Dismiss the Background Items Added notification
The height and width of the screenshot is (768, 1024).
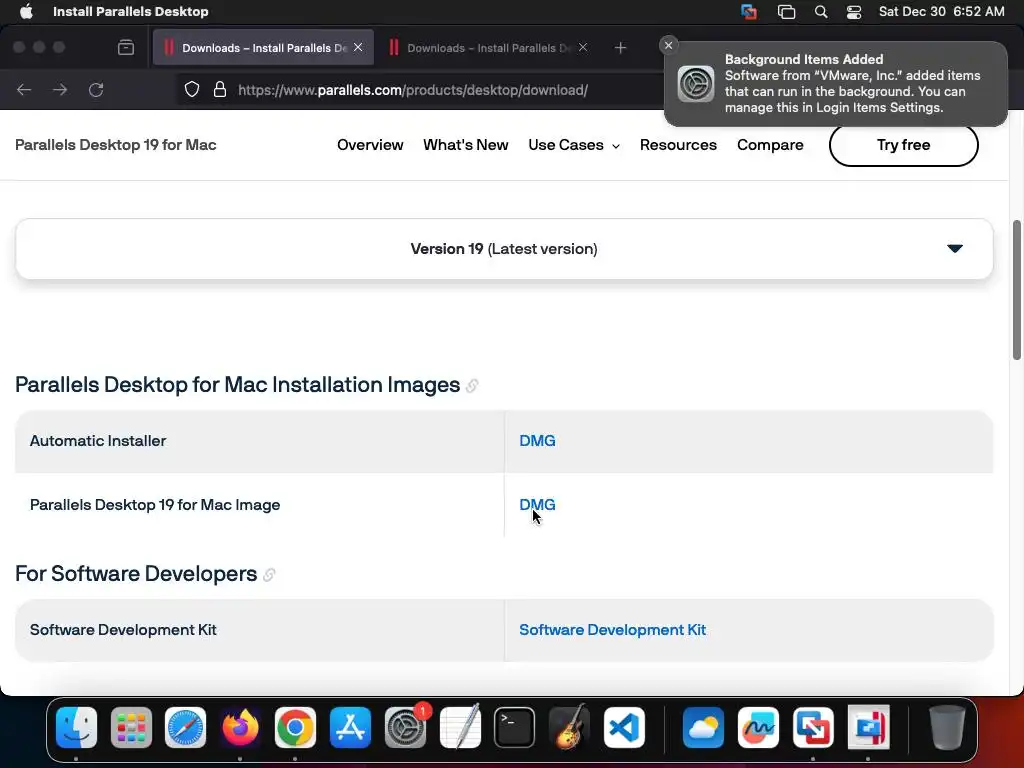click(x=668, y=45)
